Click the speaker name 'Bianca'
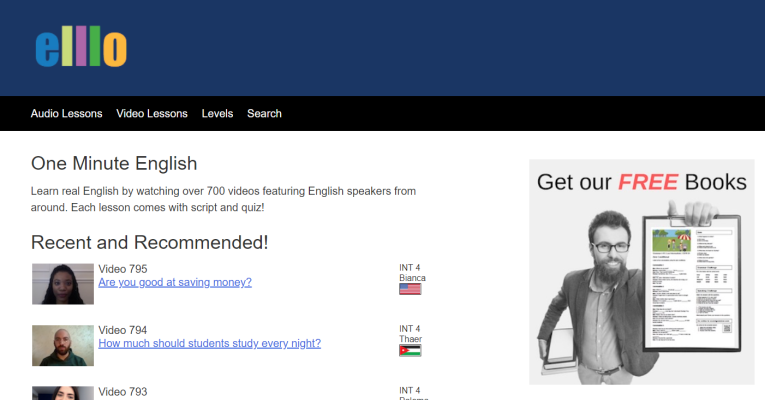Screen dimensions: 765x400 (412, 278)
